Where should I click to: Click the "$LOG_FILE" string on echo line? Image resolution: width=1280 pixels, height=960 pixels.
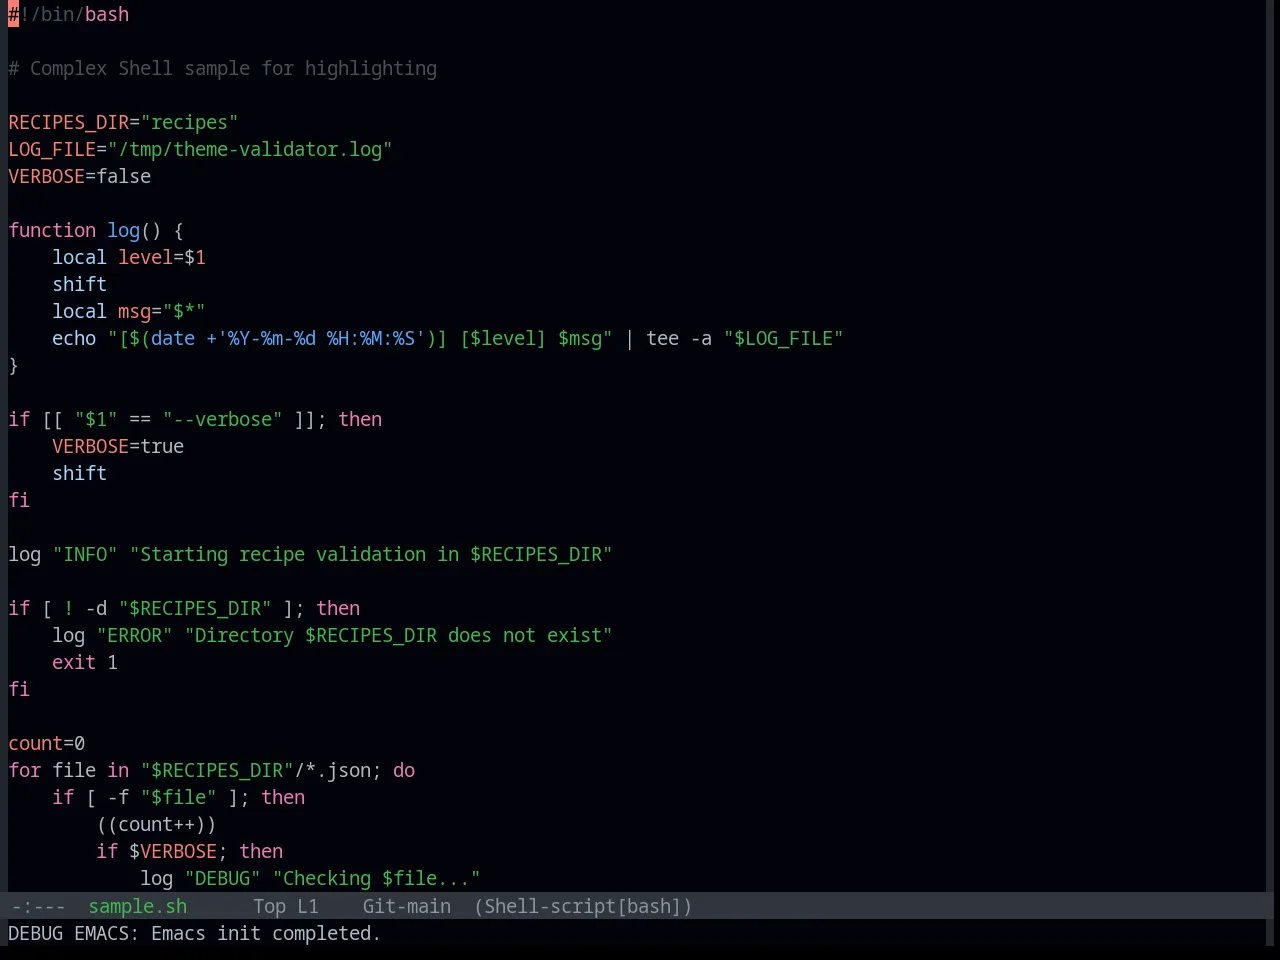click(784, 338)
